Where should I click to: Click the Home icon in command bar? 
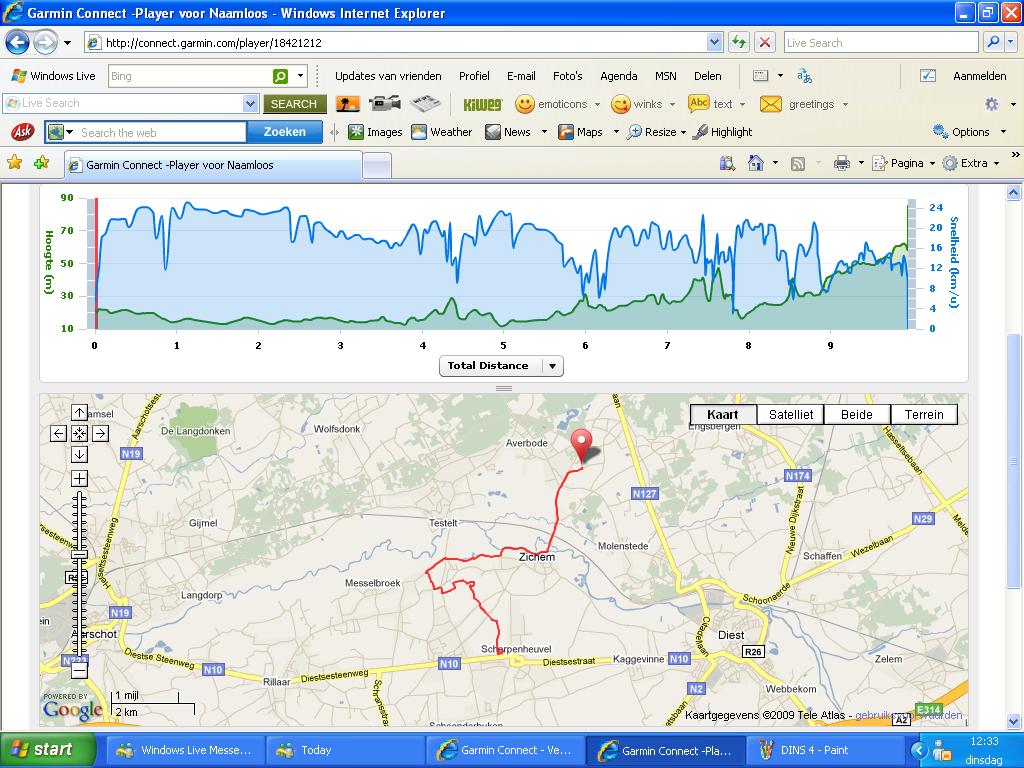(756, 163)
